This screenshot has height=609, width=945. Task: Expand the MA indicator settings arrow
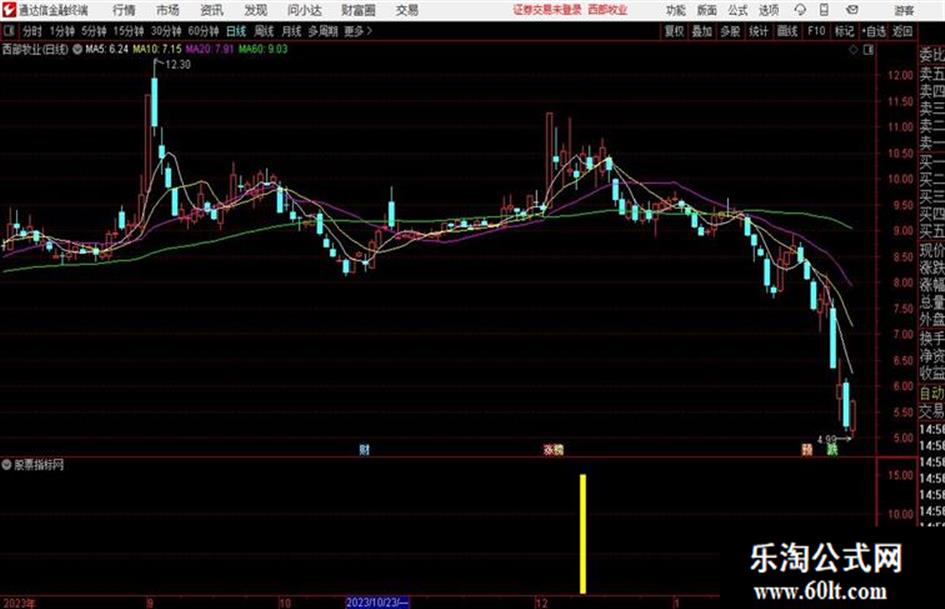77,49
